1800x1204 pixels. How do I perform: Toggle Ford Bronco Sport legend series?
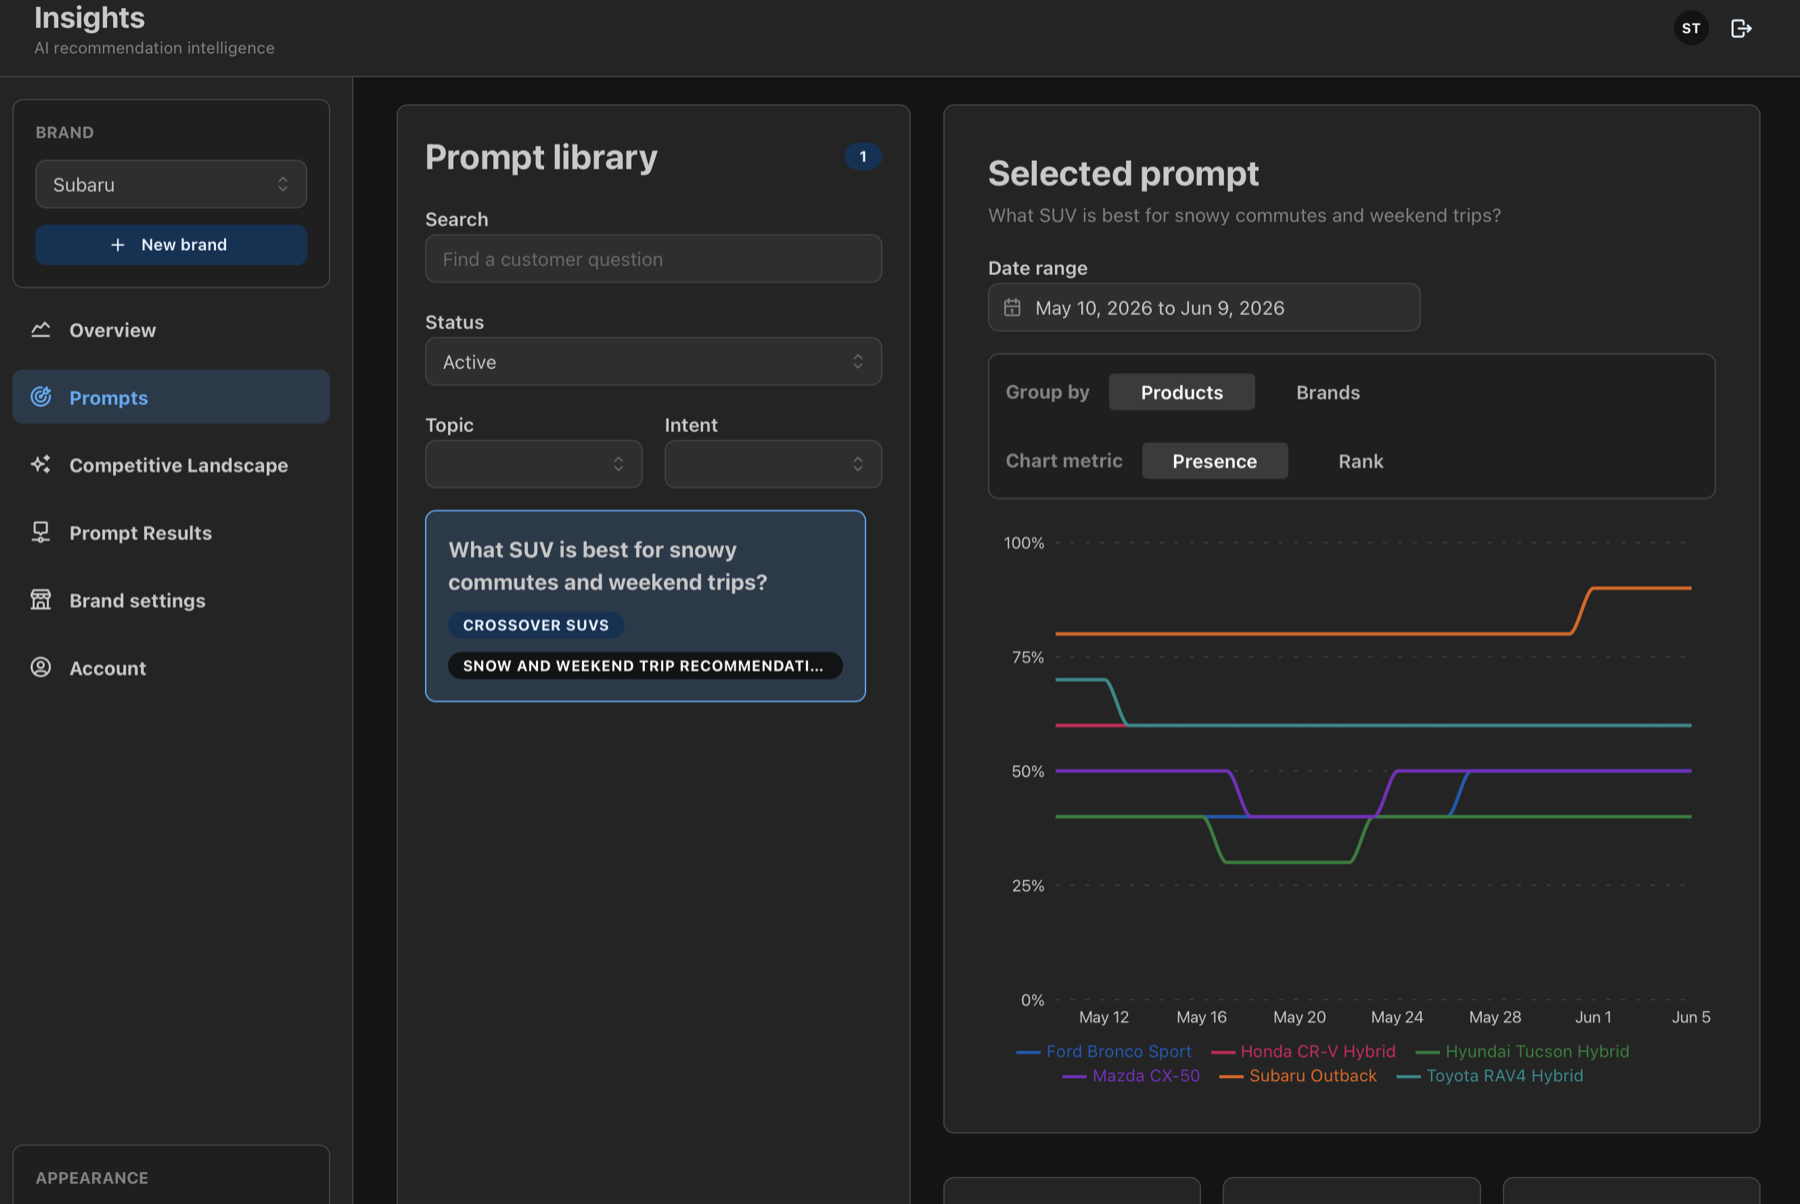[x=1104, y=1051]
